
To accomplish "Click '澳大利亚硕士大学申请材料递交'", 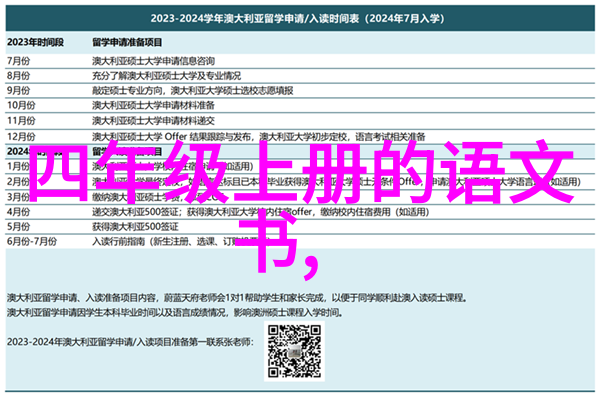I will coord(153,121).
